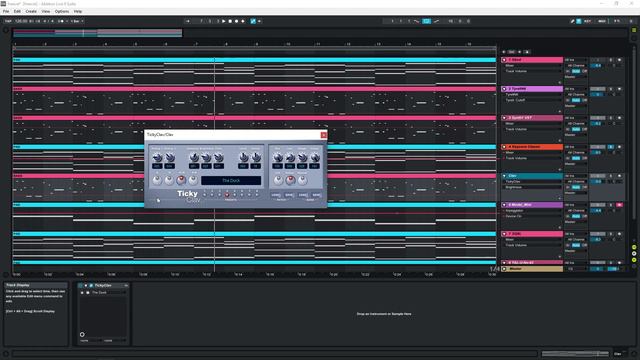Collapse the 4 Keyzone Classic track
Image resolution: width=640 pixels, height=360 pixels.
tap(504, 147)
